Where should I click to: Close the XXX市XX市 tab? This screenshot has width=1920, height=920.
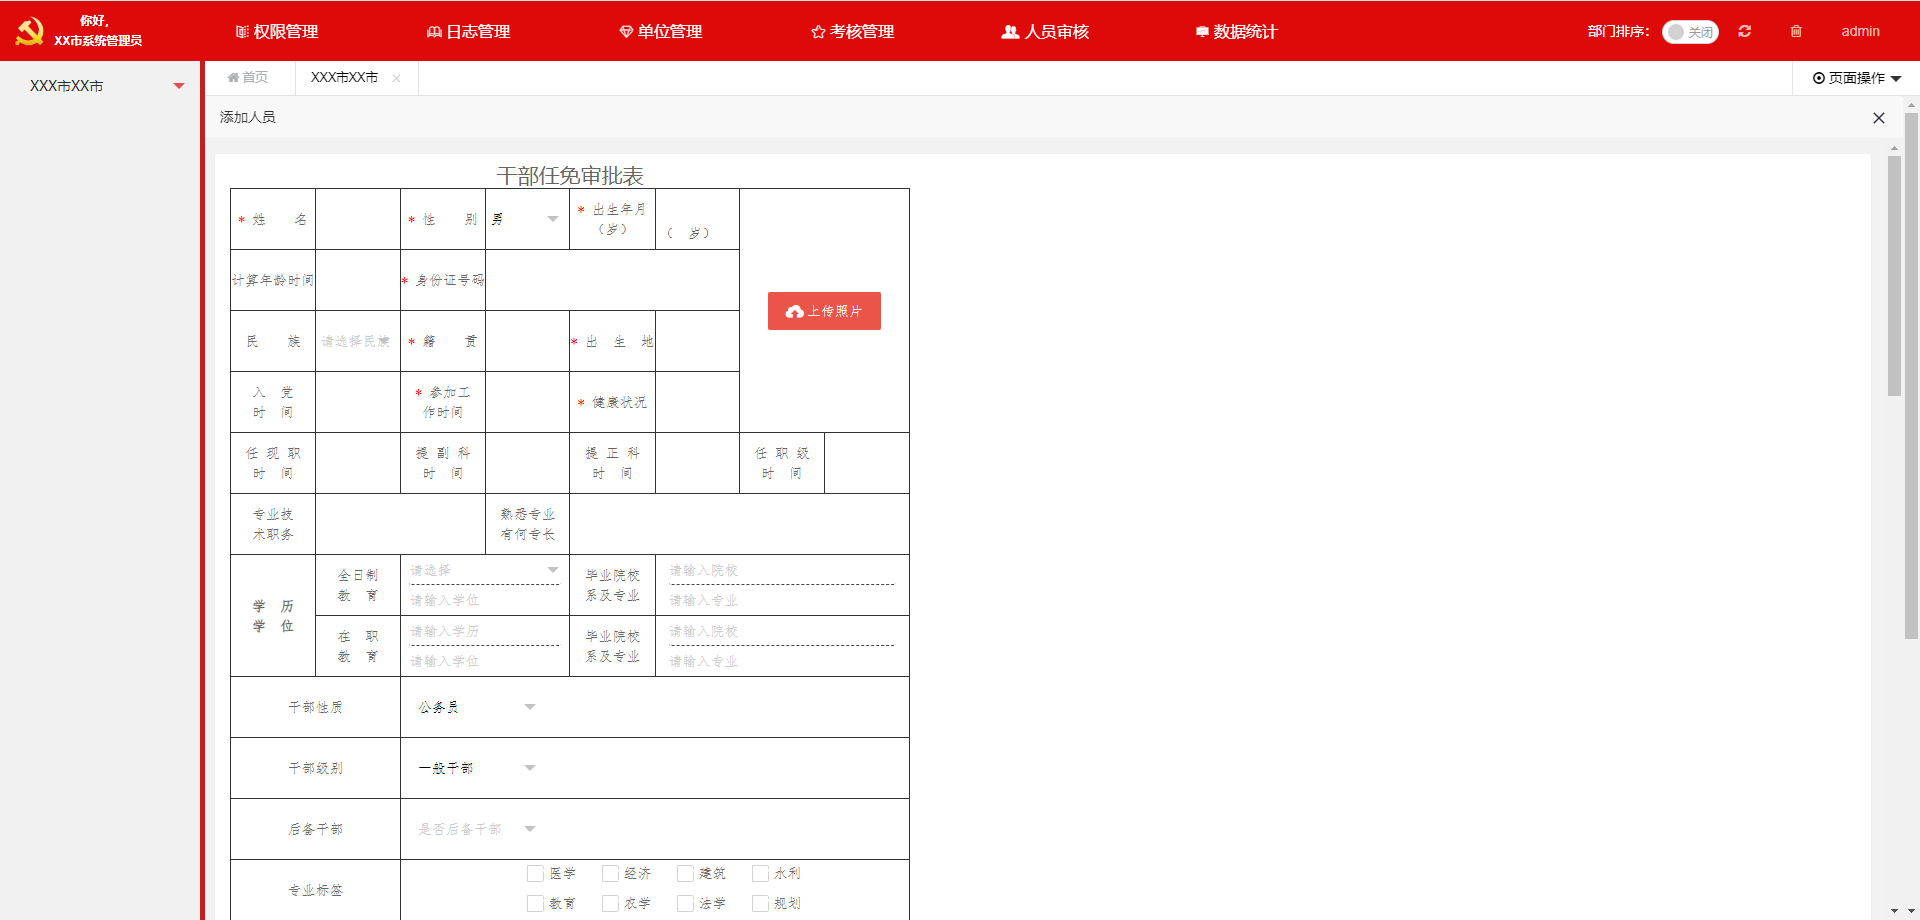coord(397,78)
